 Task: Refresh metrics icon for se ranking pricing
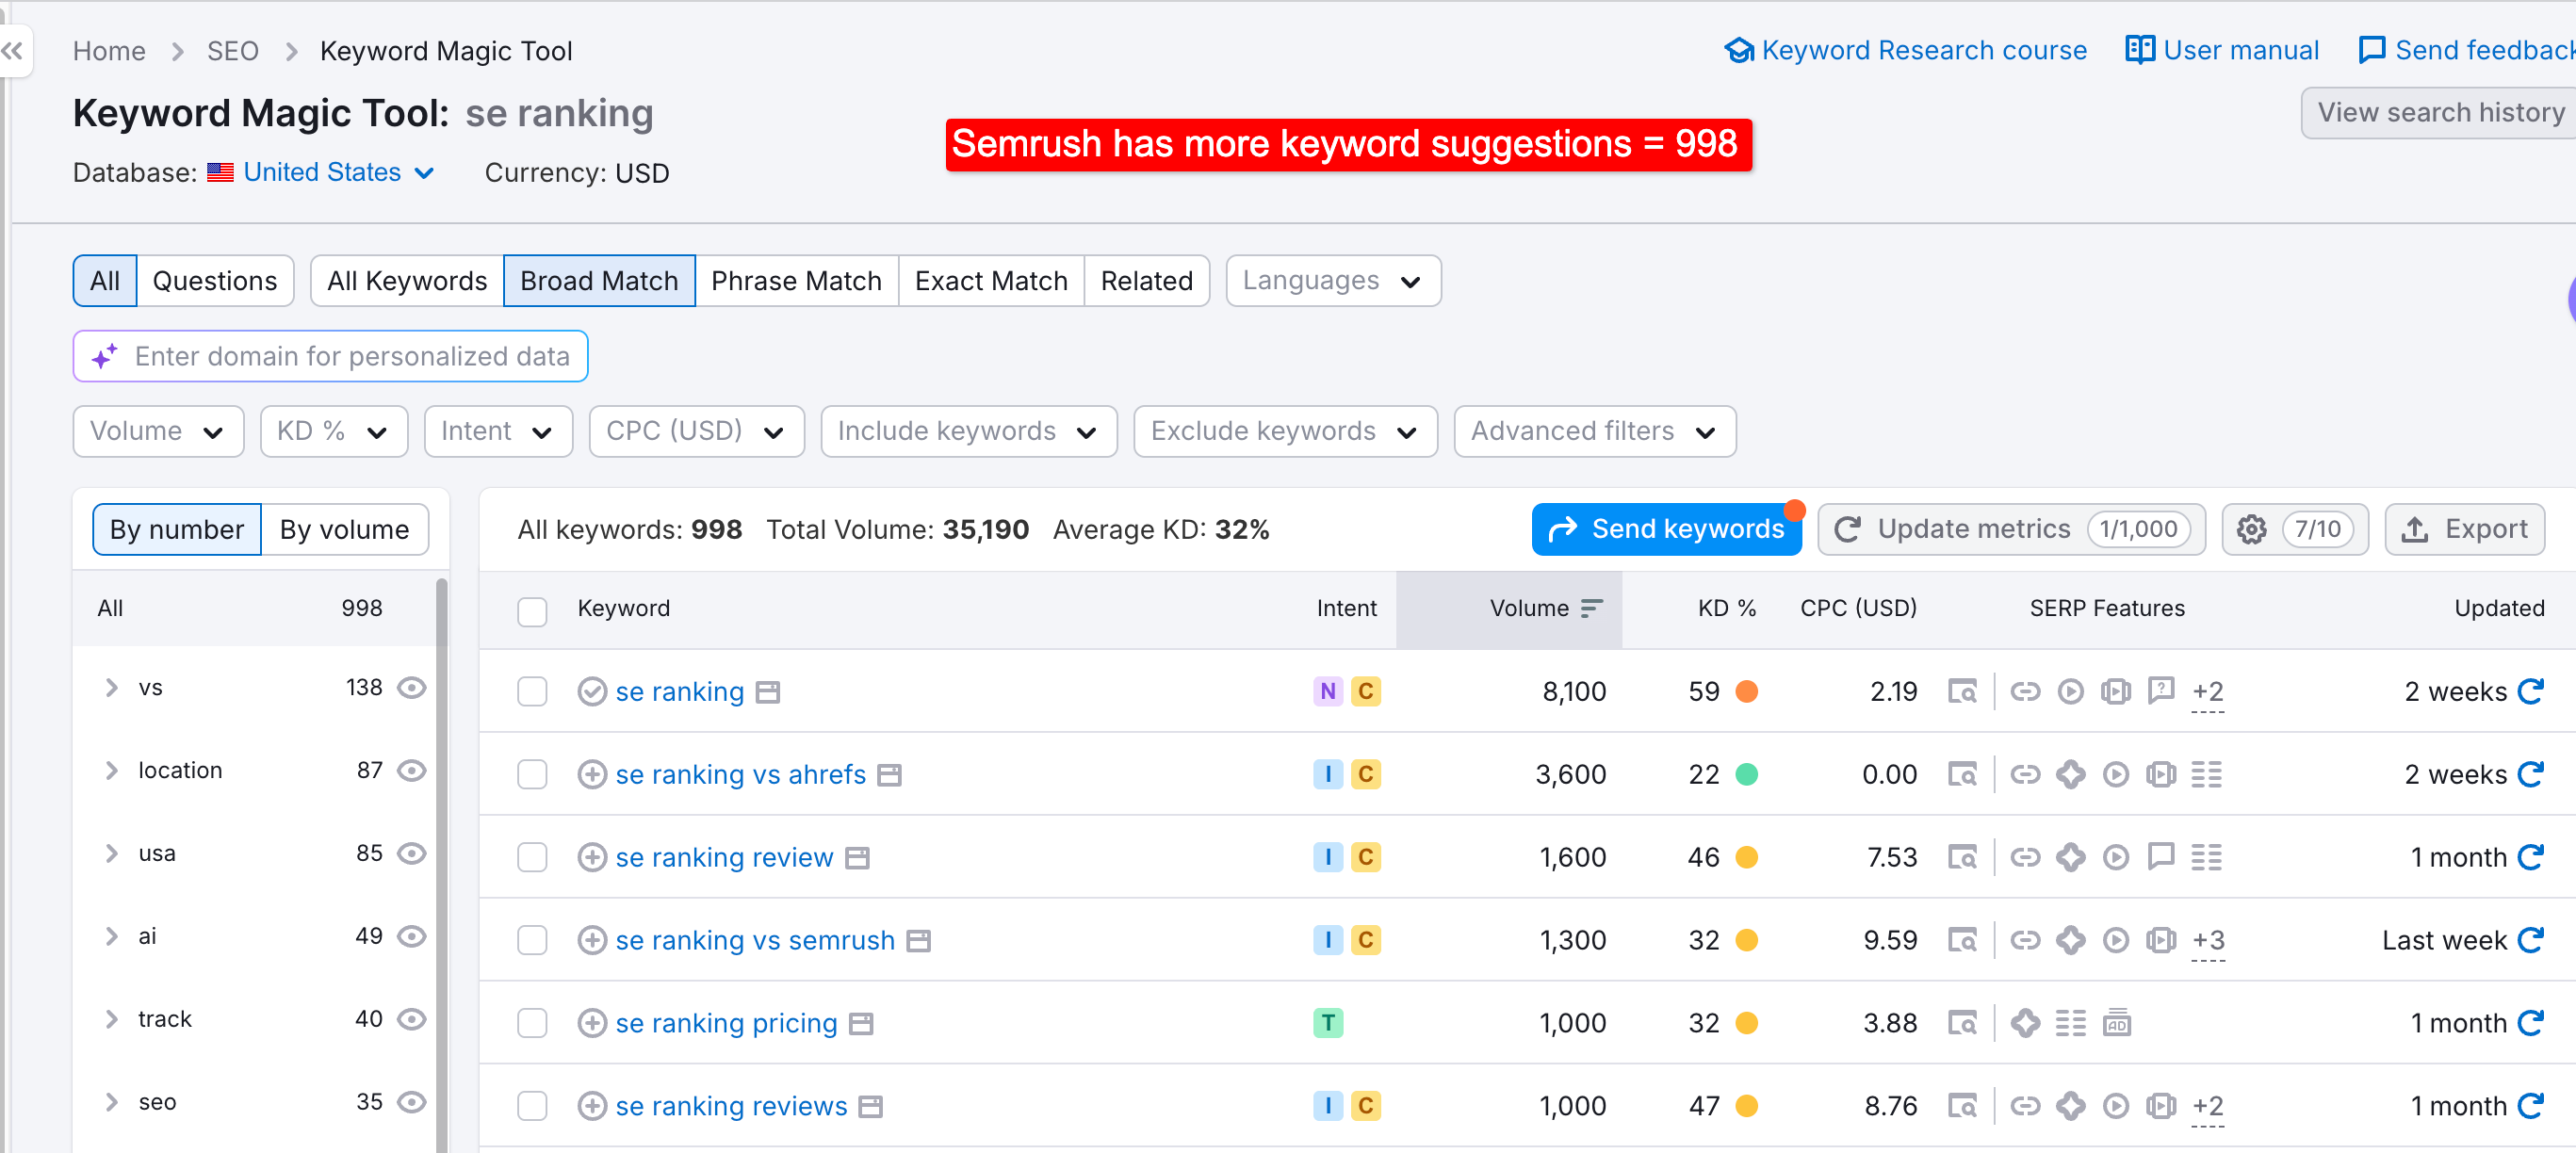click(2530, 1023)
